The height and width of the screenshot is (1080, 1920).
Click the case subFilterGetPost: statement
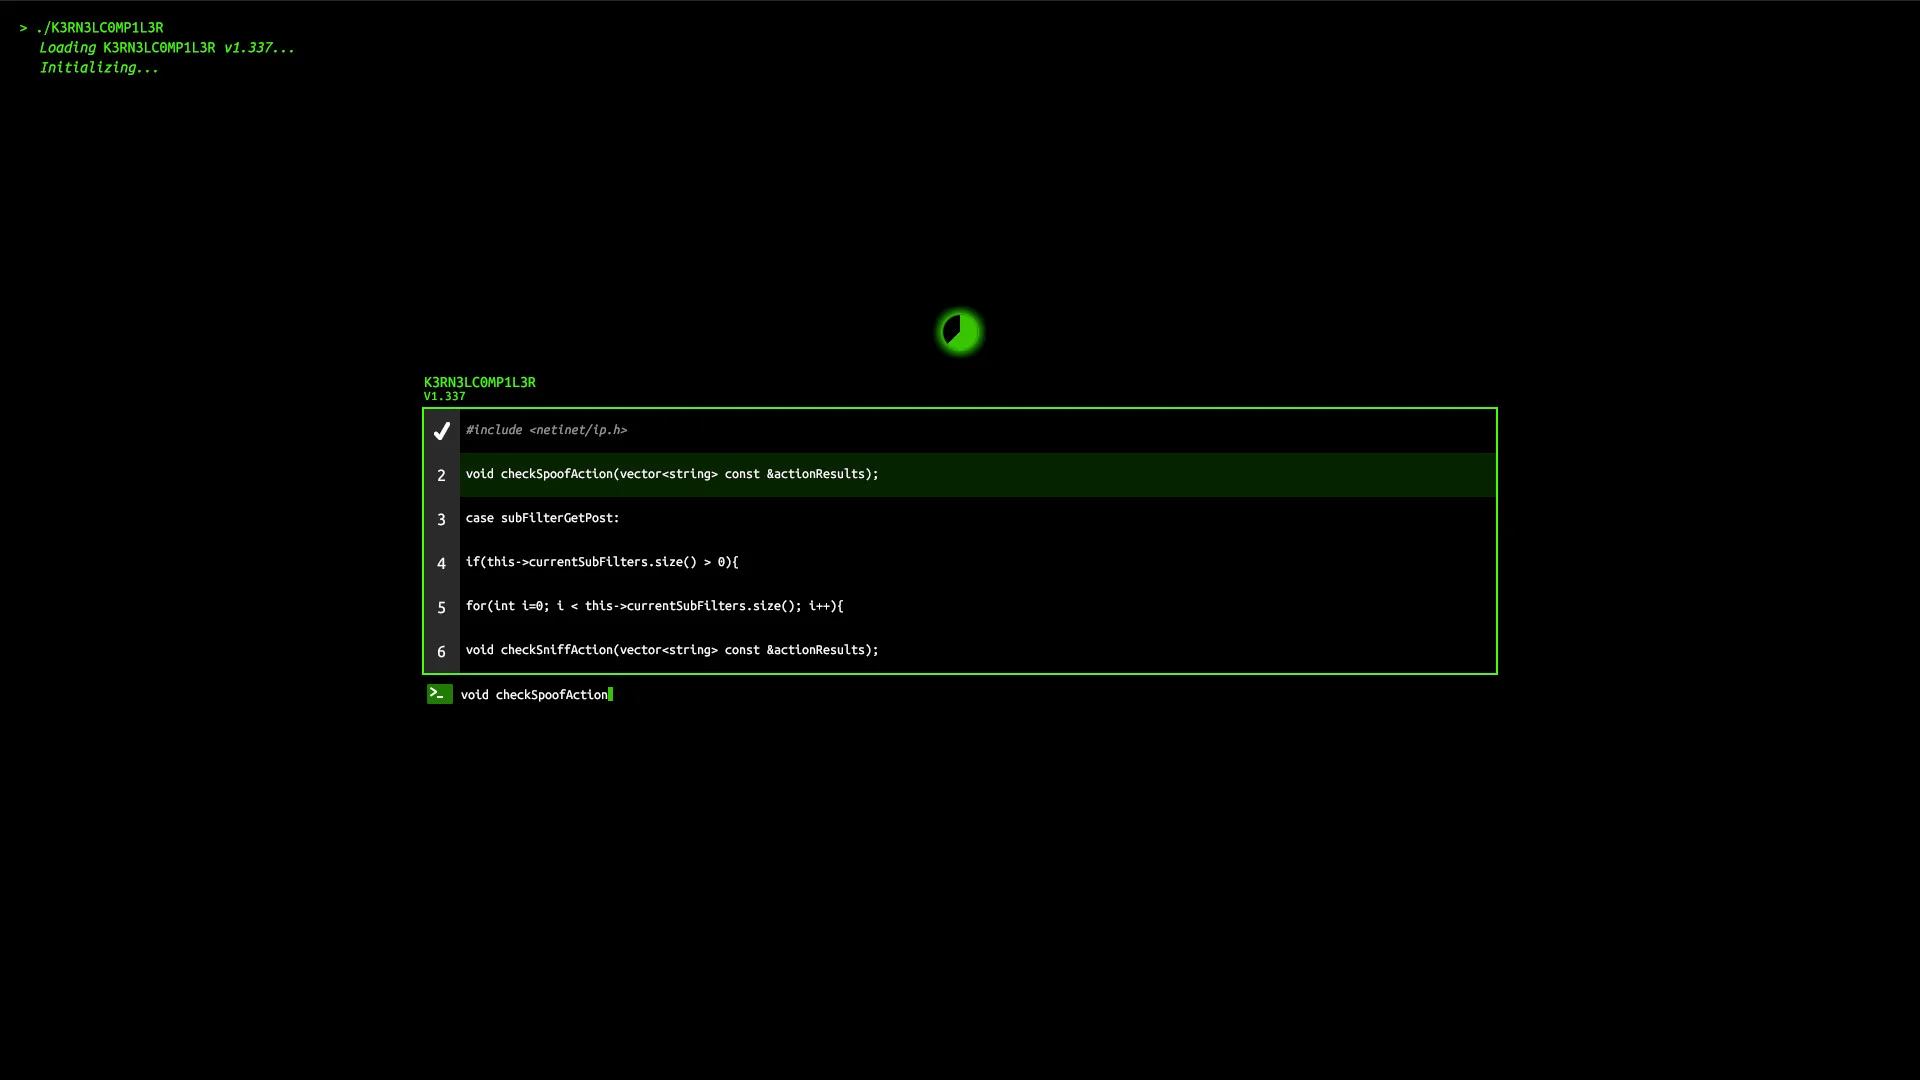tap(541, 517)
